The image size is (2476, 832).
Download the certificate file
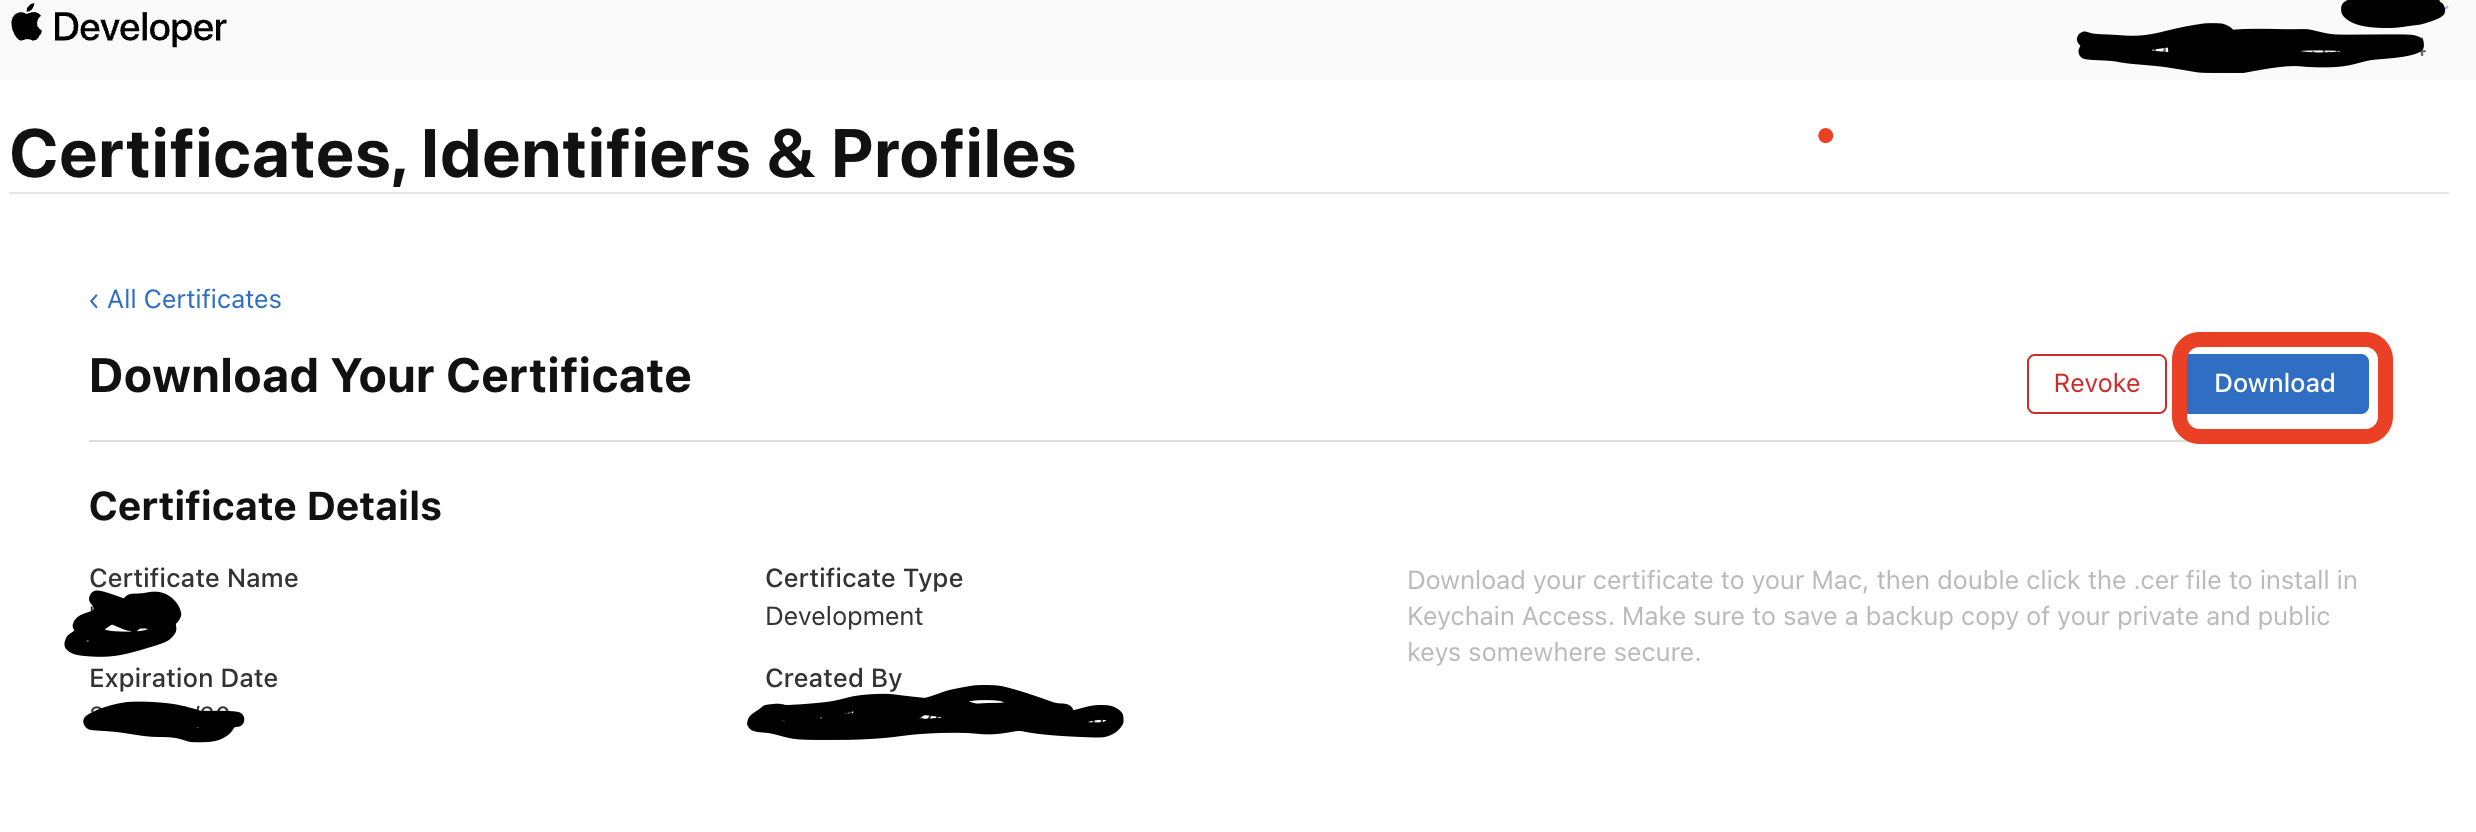2275,383
